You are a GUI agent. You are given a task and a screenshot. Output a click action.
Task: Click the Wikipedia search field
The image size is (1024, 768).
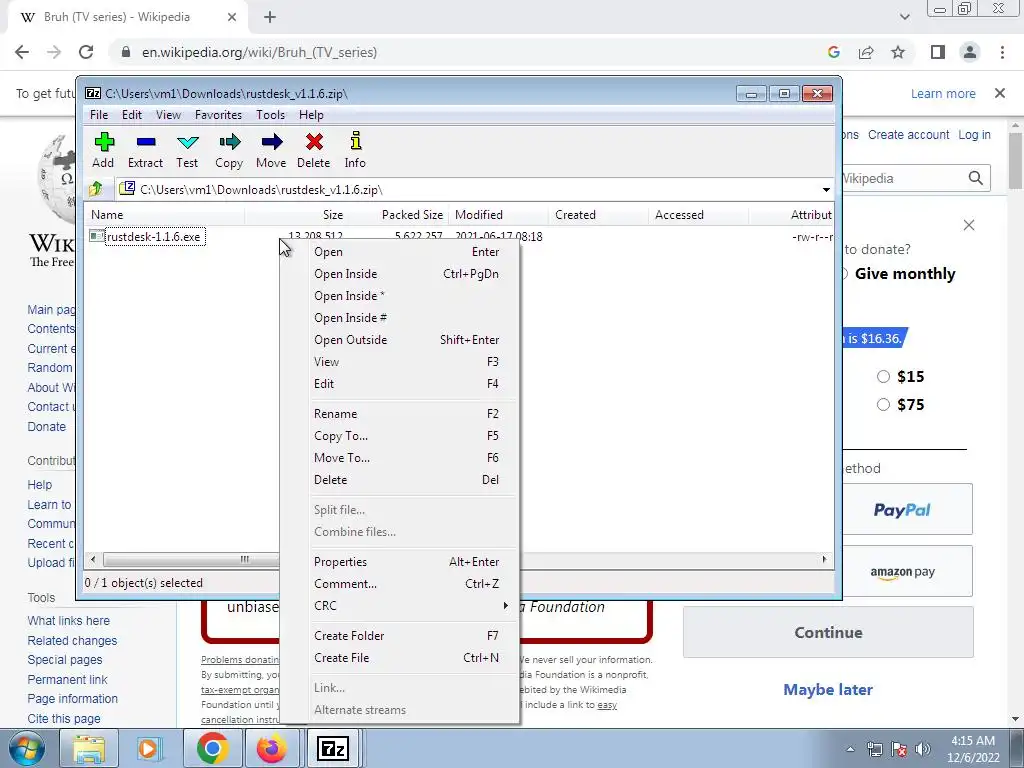[901, 178]
